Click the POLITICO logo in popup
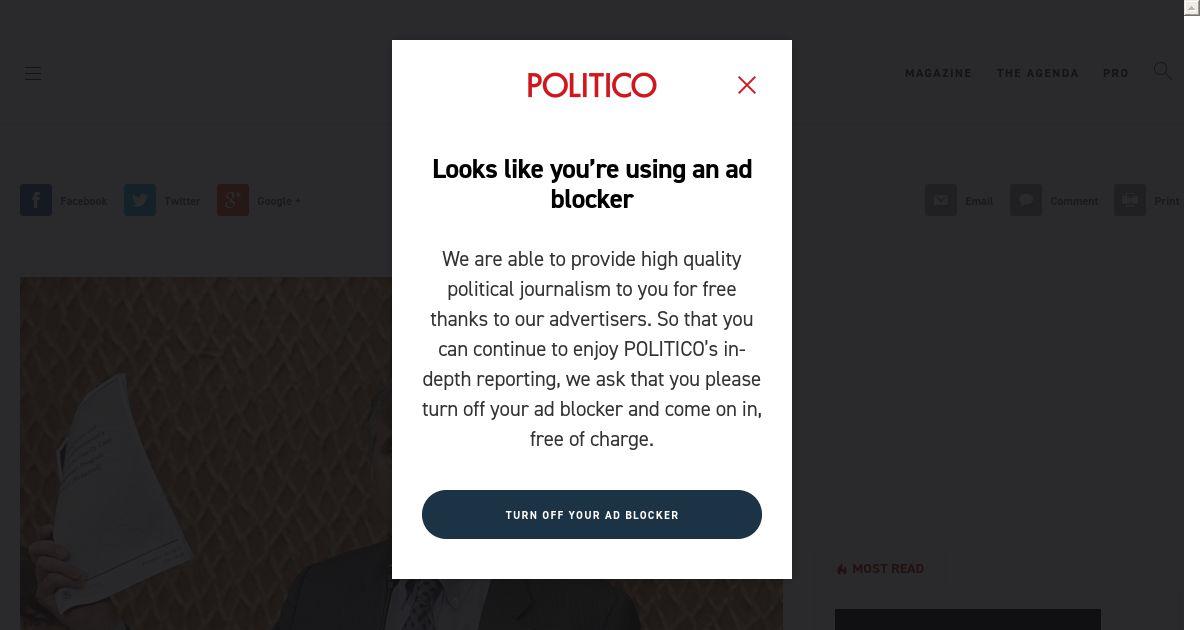The height and width of the screenshot is (630, 1200). [x=592, y=85]
